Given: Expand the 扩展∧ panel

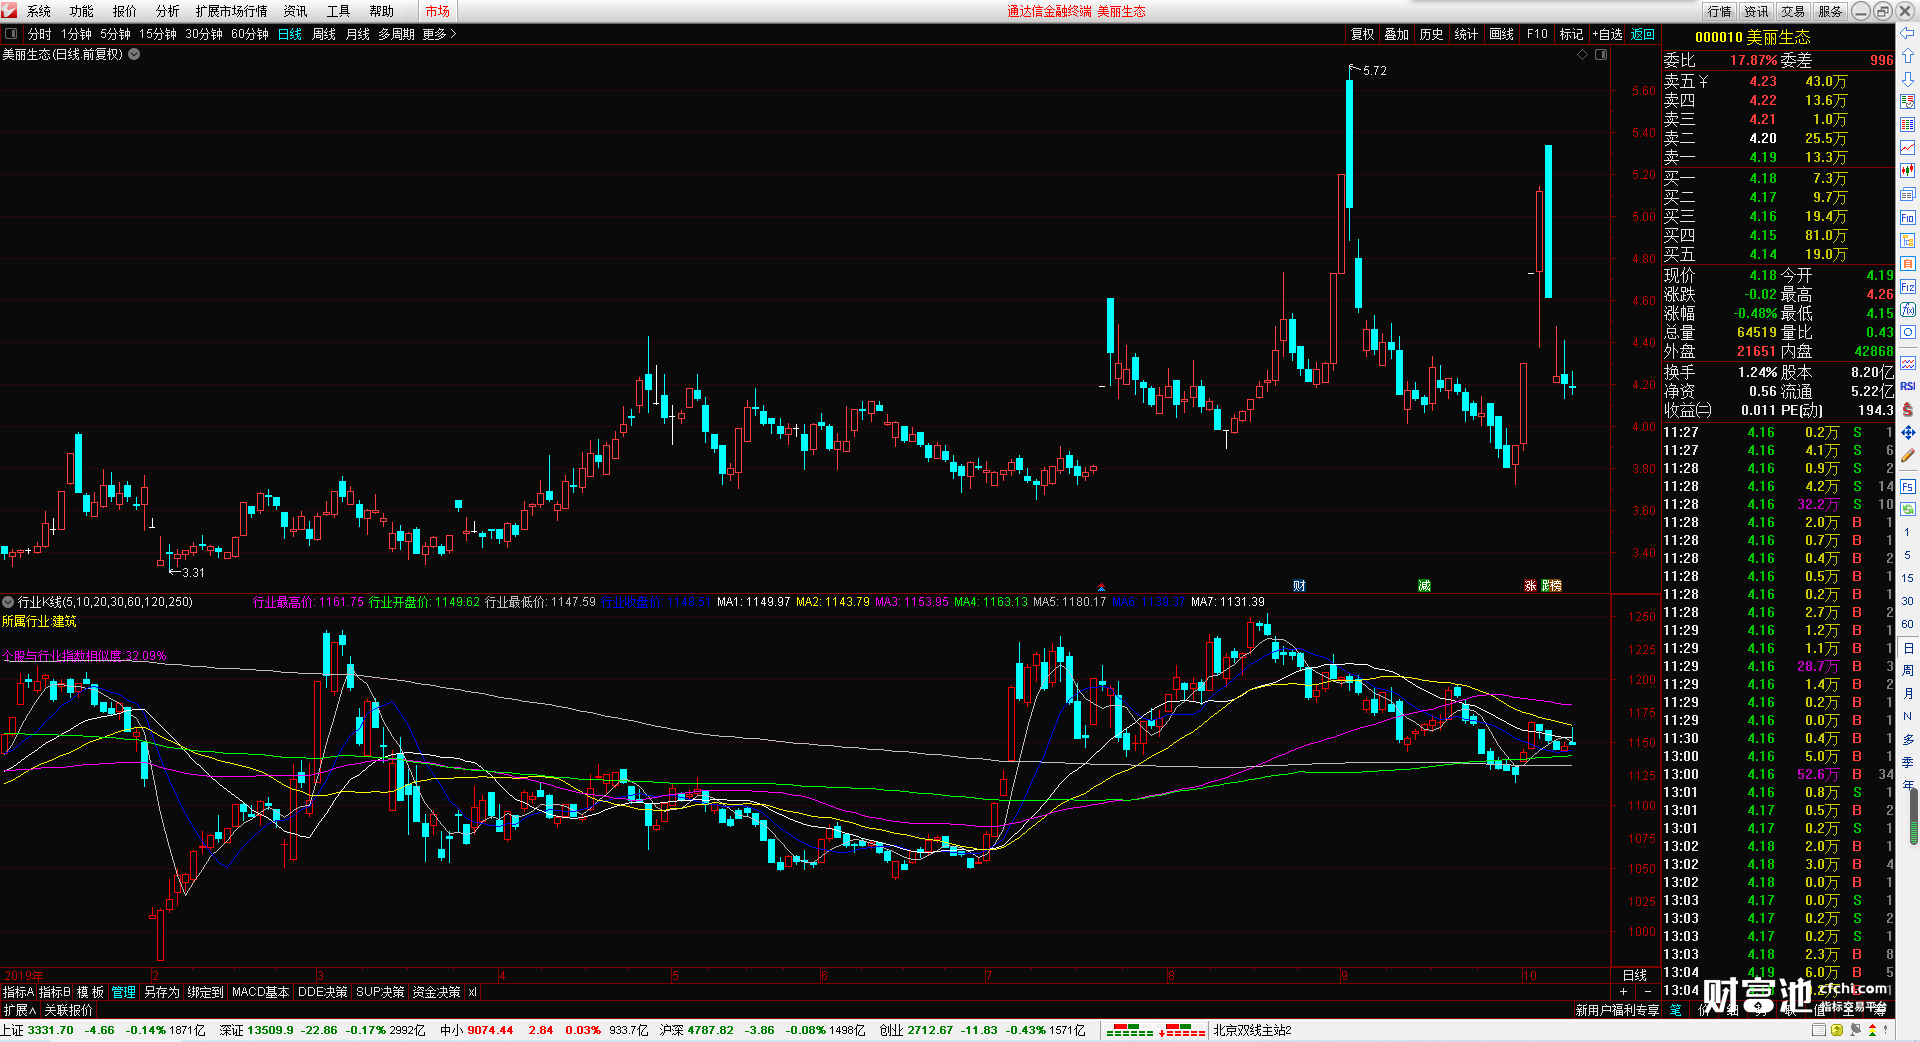Looking at the screenshot, I should point(19,1010).
